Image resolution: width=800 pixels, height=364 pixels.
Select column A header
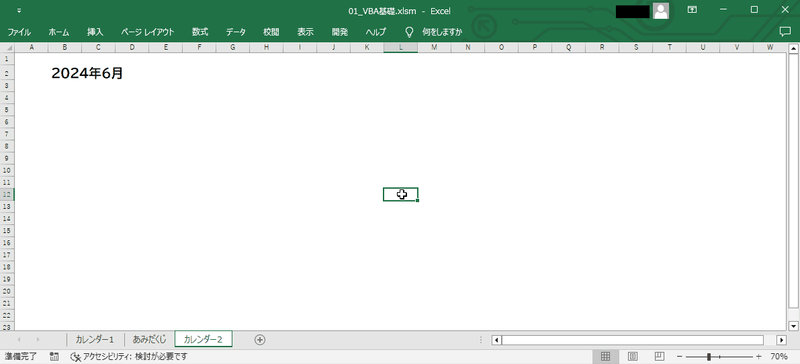point(32,47)
